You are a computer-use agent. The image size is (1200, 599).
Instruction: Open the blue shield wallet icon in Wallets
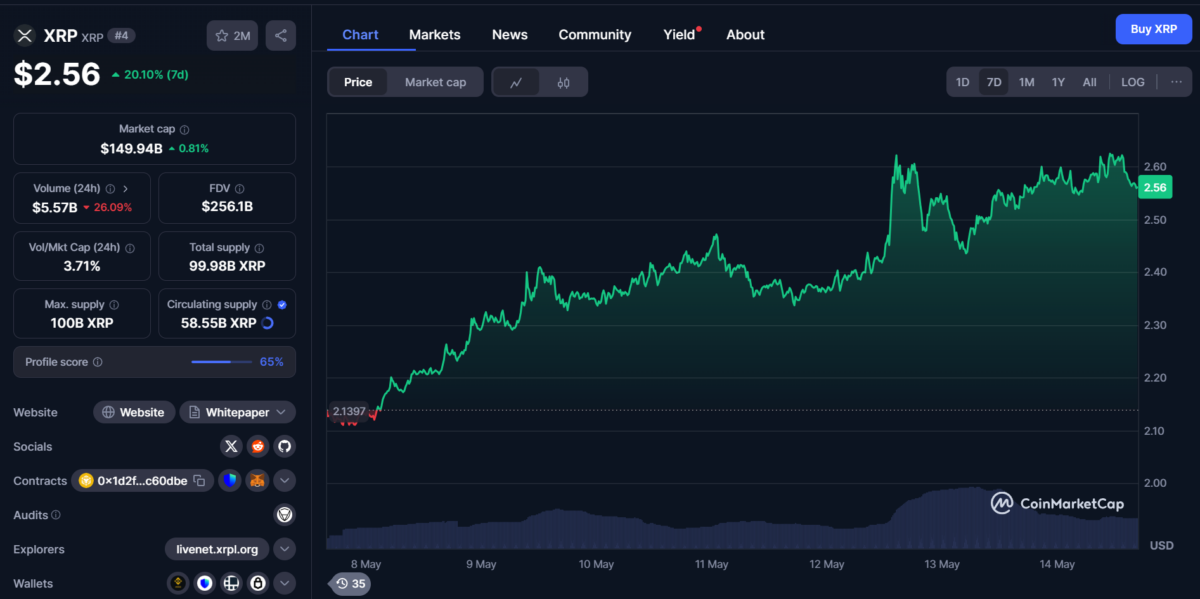[205, 583]
